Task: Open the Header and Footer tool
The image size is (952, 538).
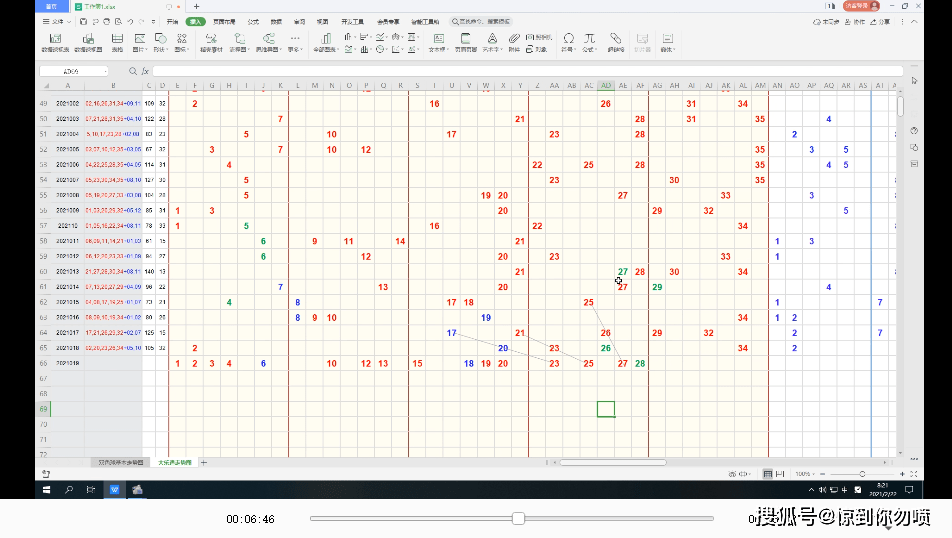Action: (x=466, y=42)
